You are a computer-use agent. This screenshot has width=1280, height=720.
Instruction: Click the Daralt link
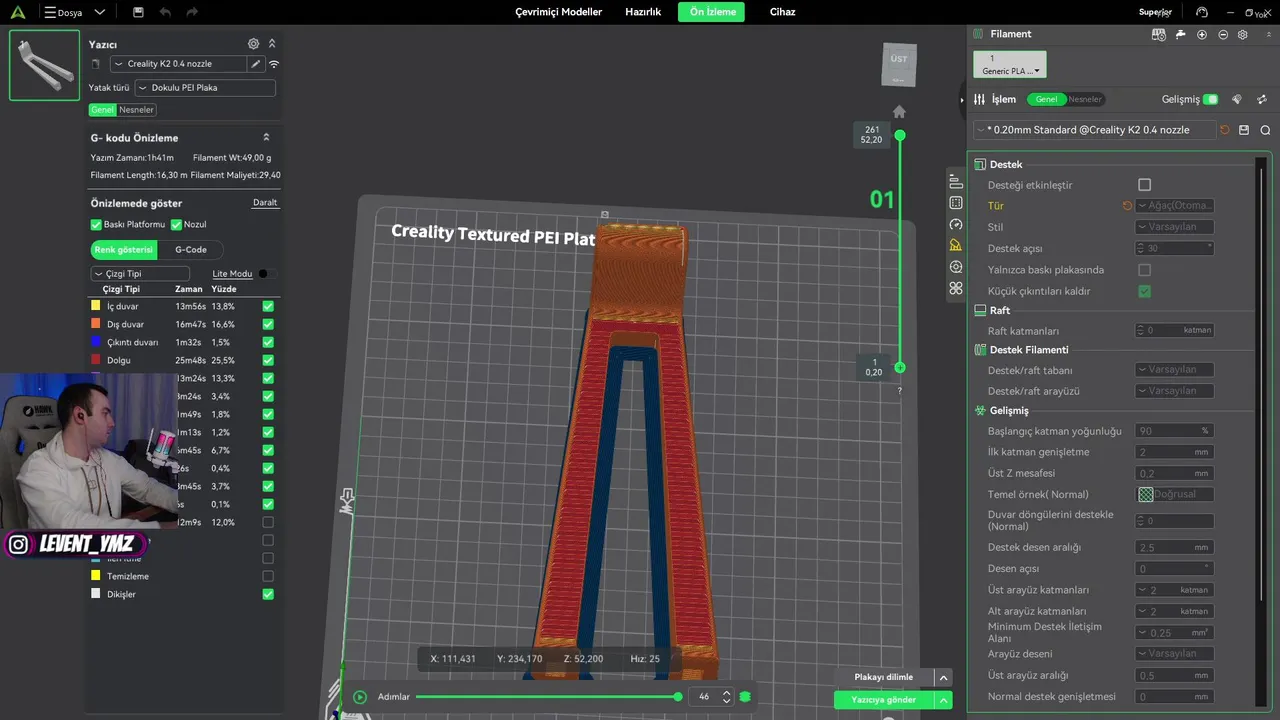pos(265,202)
